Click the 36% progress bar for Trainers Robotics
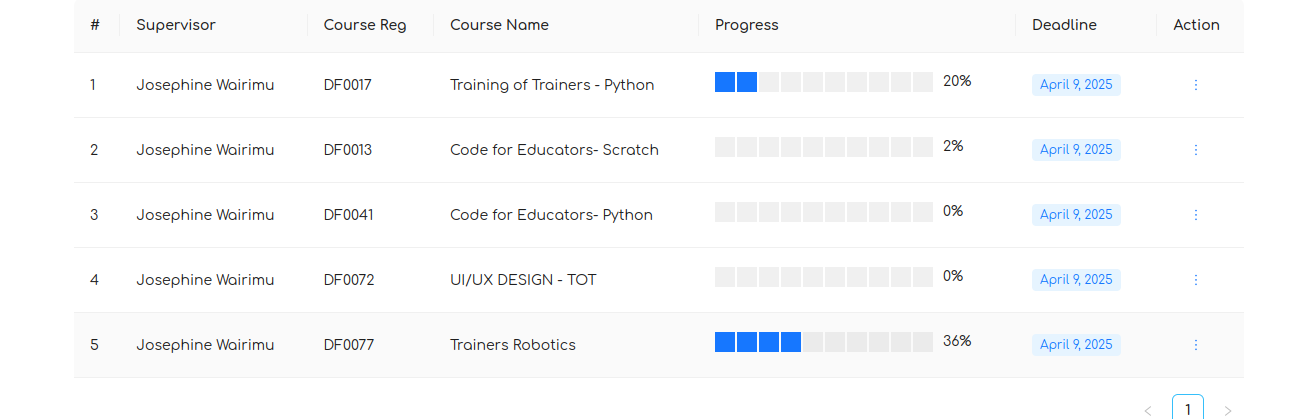 click(823, 342)
